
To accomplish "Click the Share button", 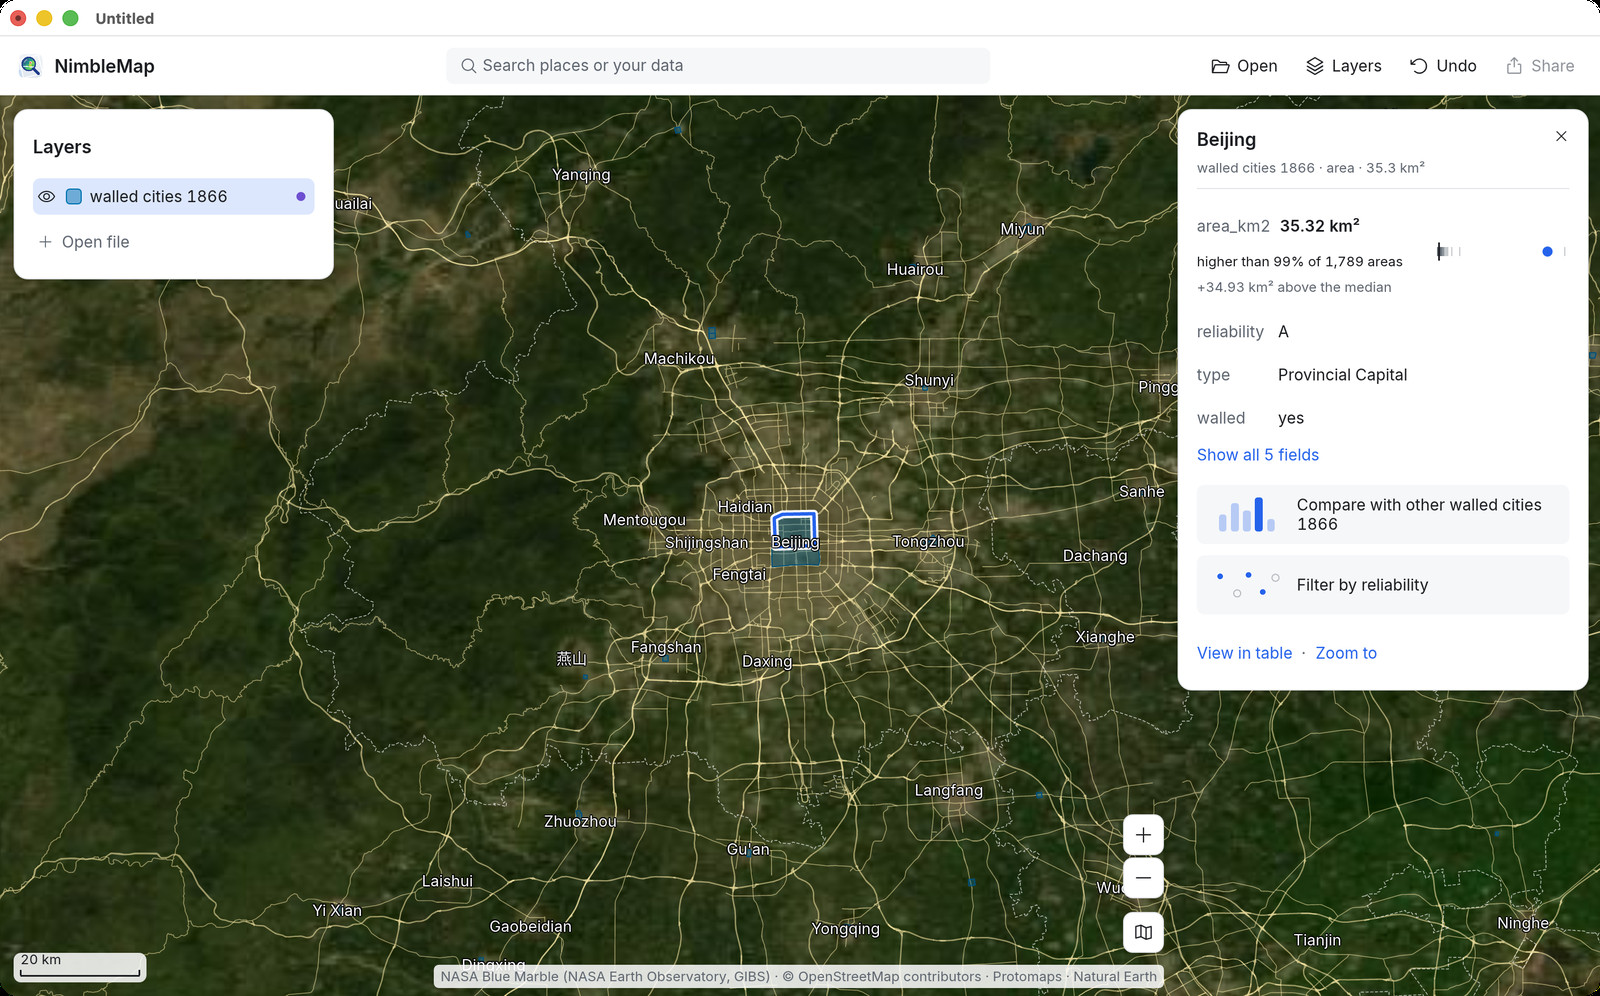I will [1540, 66].
